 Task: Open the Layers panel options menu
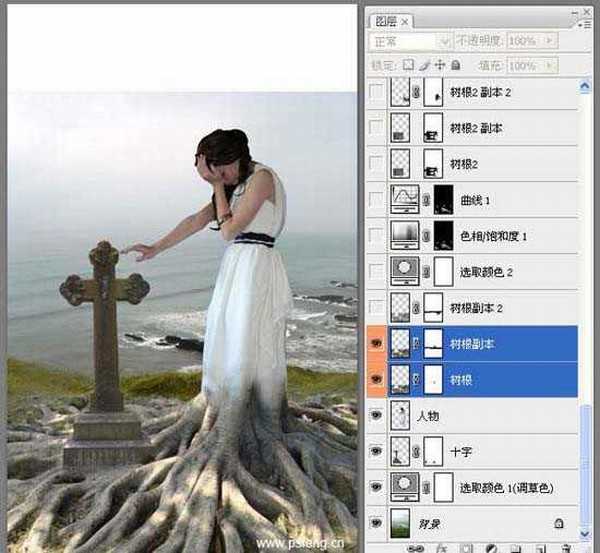[x=584, y=25]
